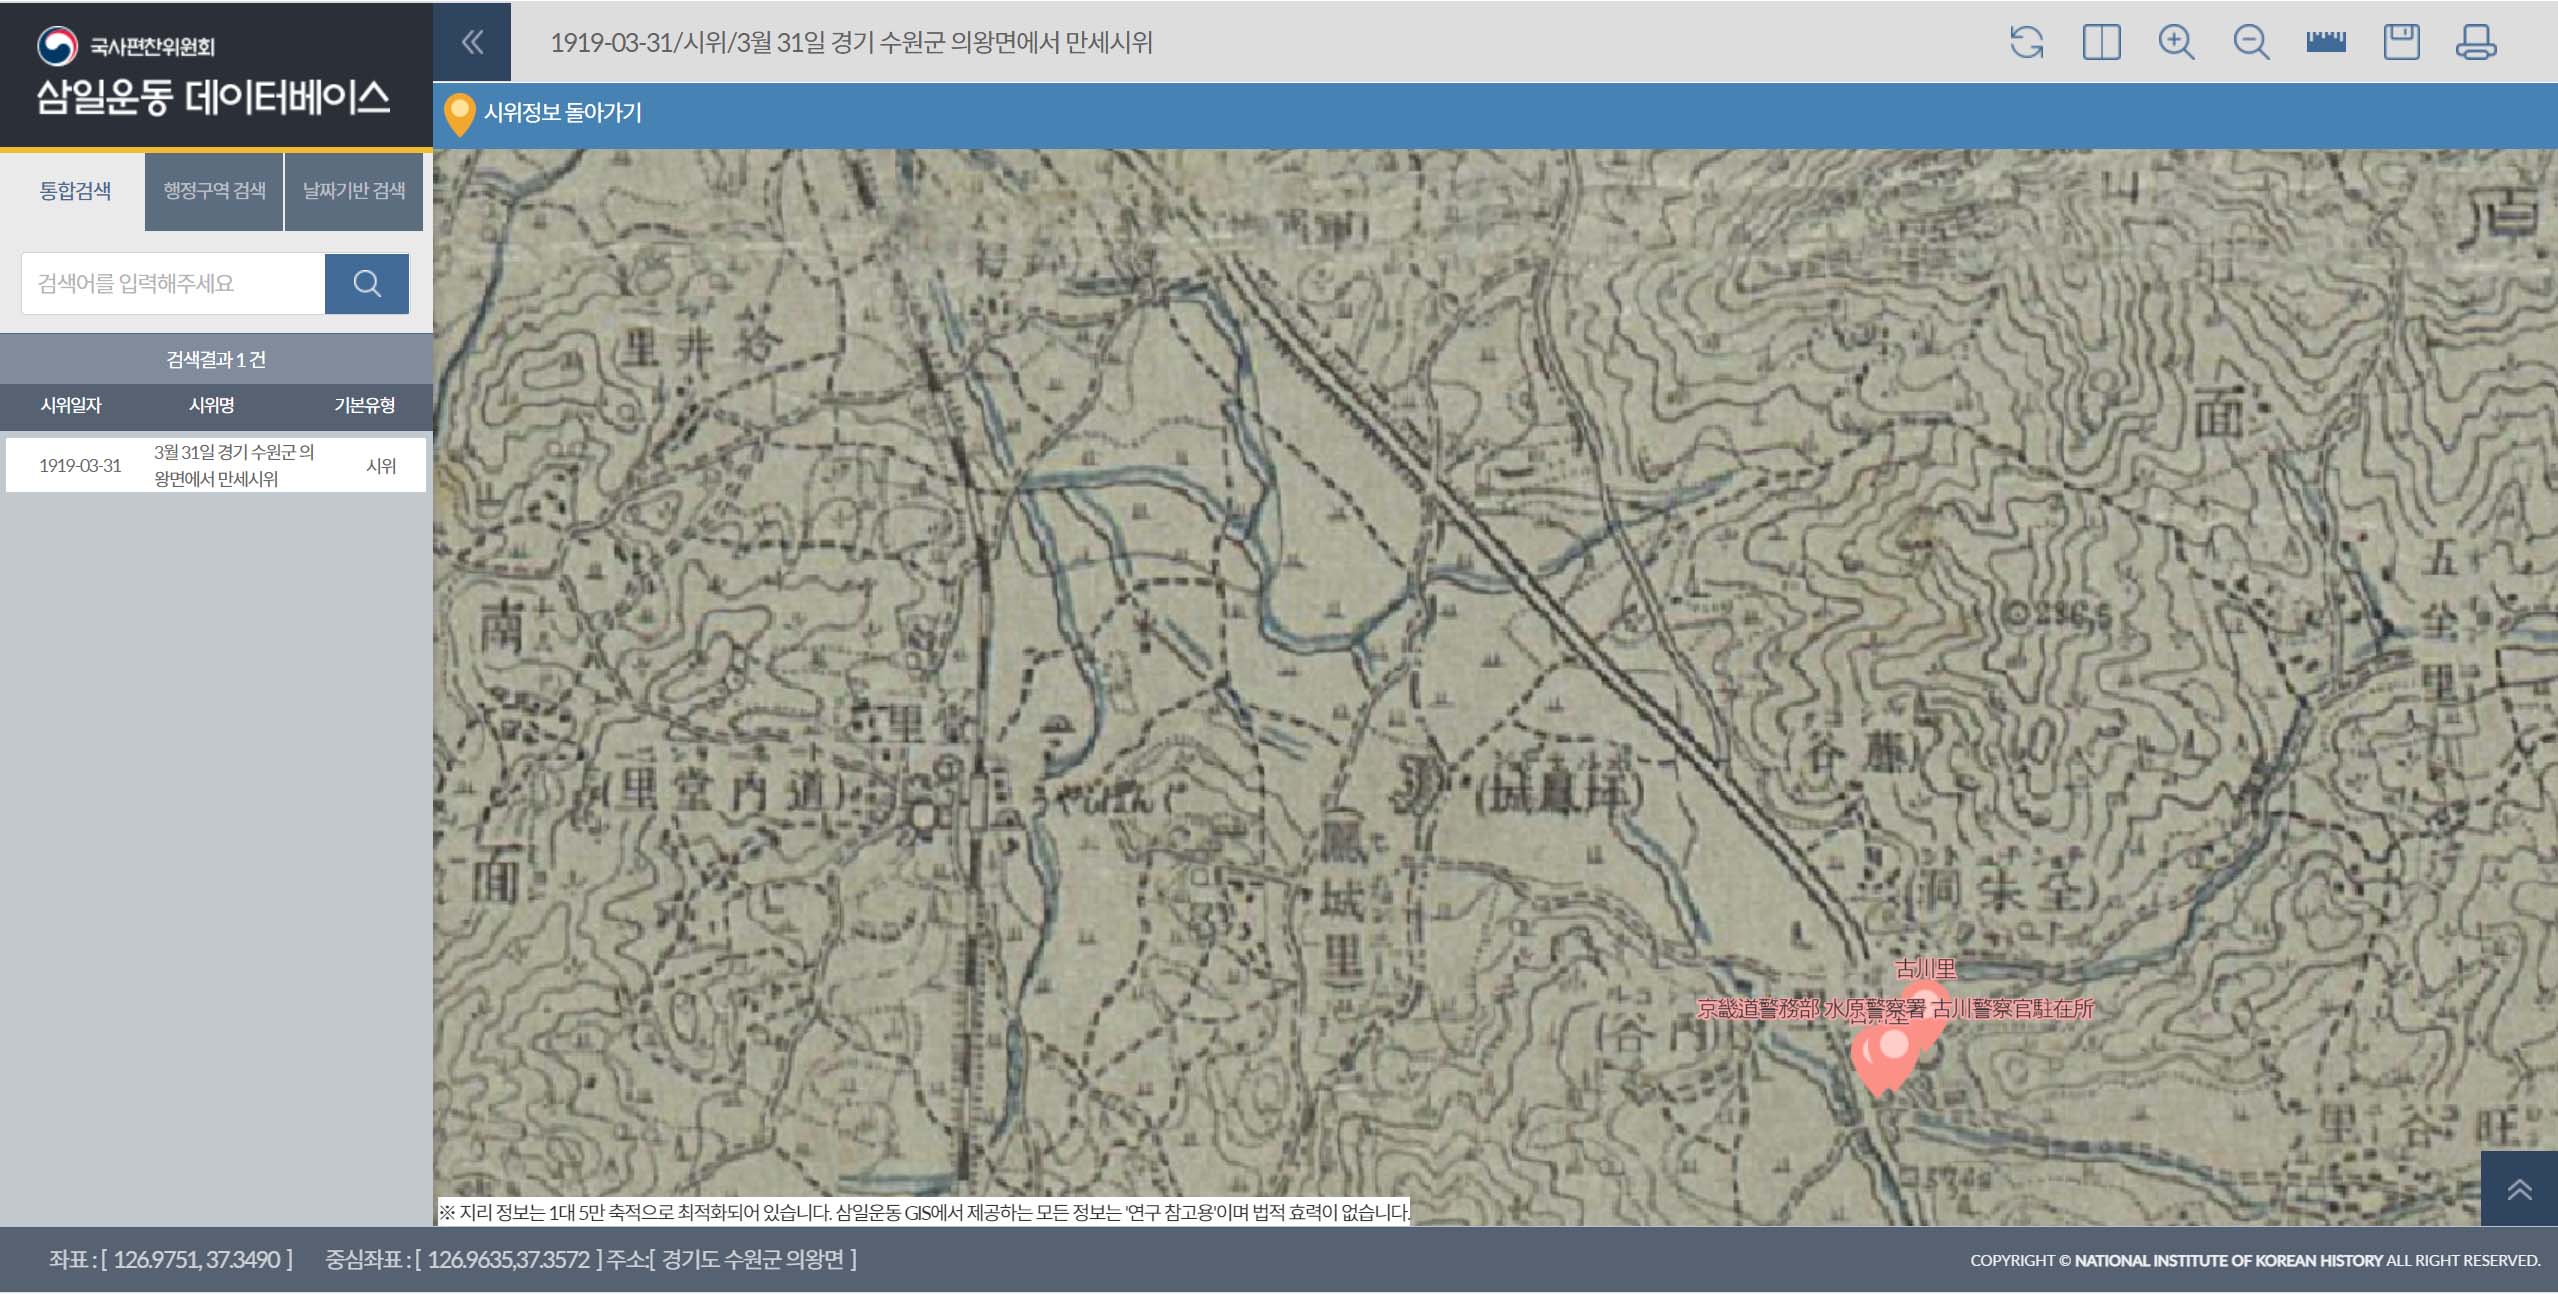Switch to the 통합검색 tab
The image size is (2558, 1294).
75,191
